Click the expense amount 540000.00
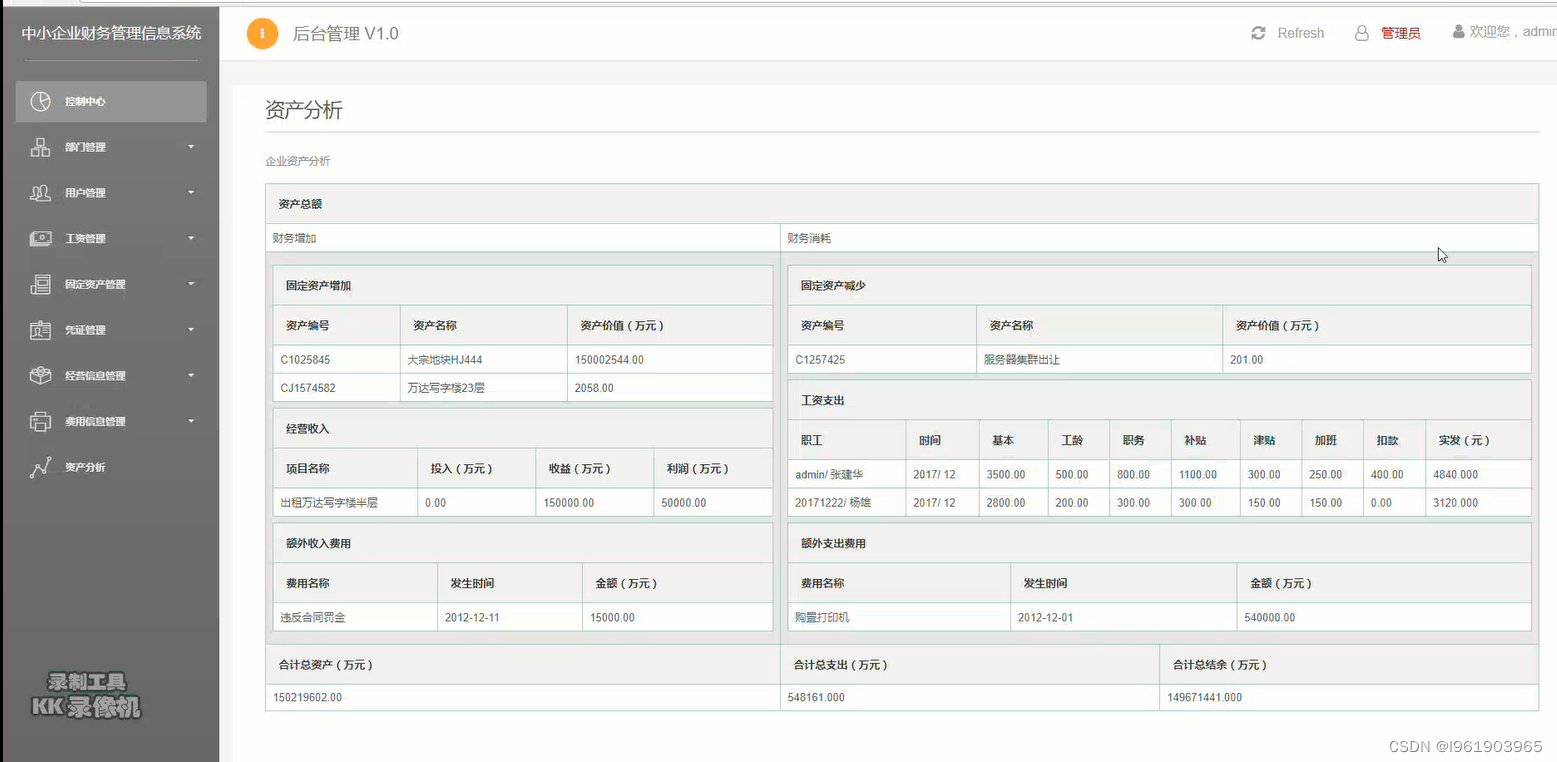Viewport: 1557px width, 762px height. pos(1269,618)
